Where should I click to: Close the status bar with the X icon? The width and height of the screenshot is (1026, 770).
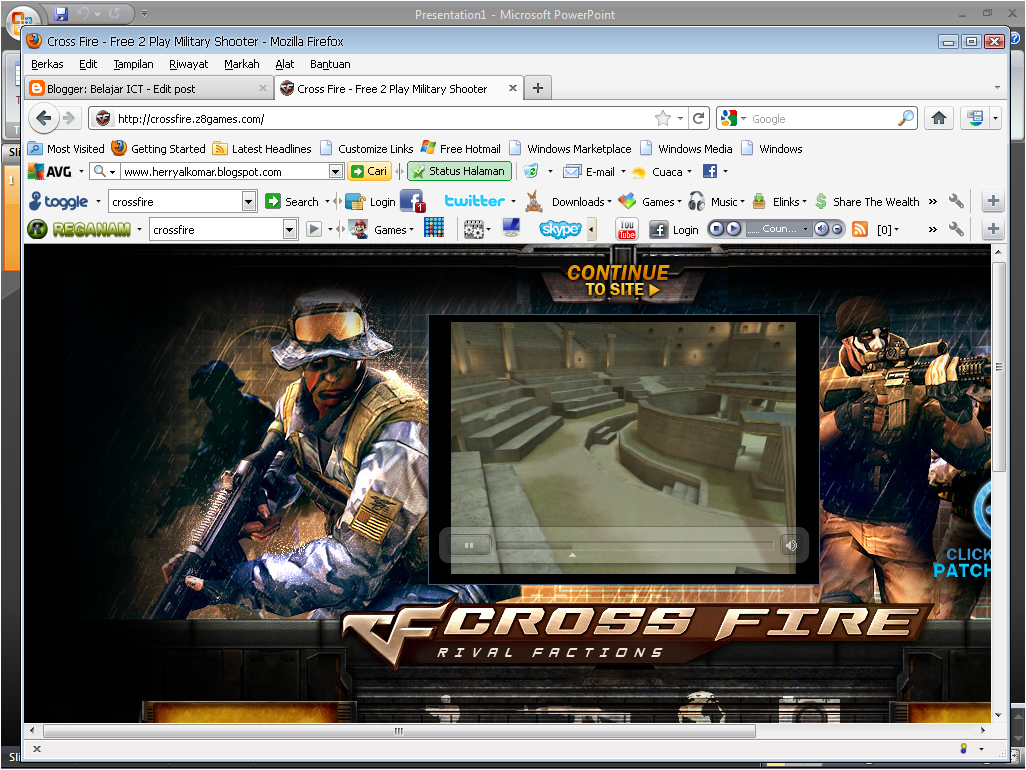[37, 748]
